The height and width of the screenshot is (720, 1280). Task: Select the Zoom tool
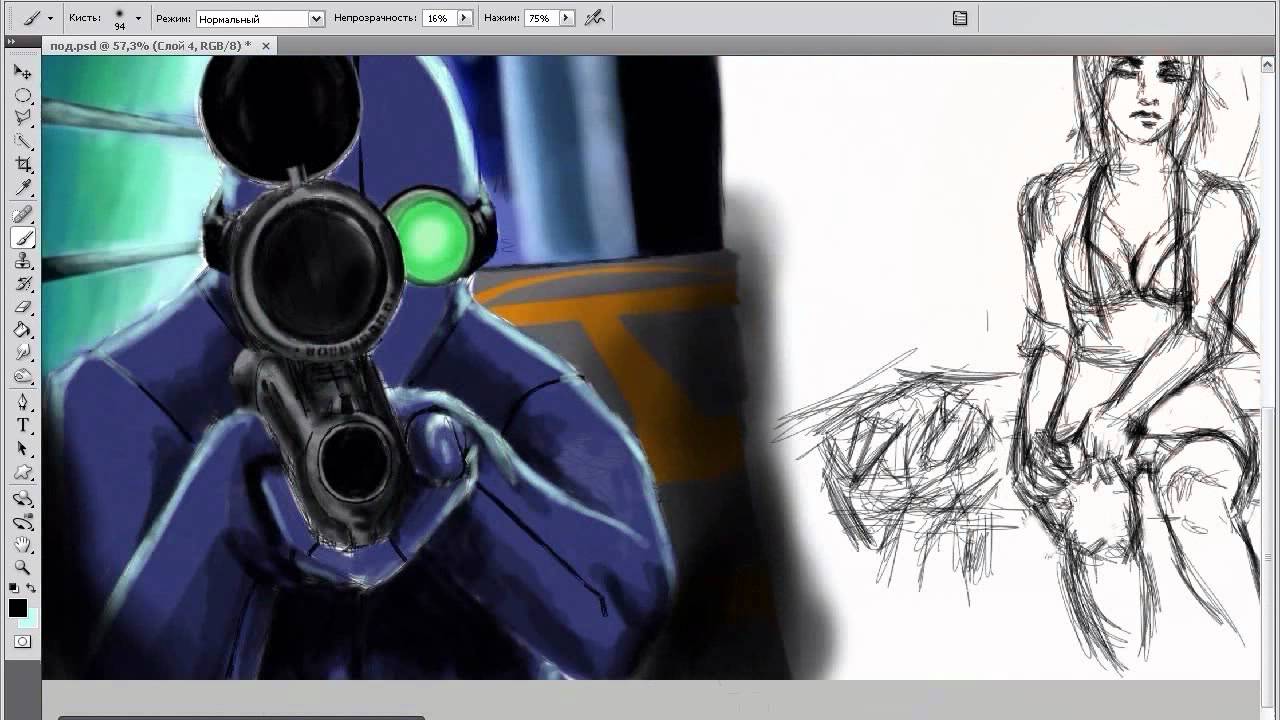tap(23, 568)
